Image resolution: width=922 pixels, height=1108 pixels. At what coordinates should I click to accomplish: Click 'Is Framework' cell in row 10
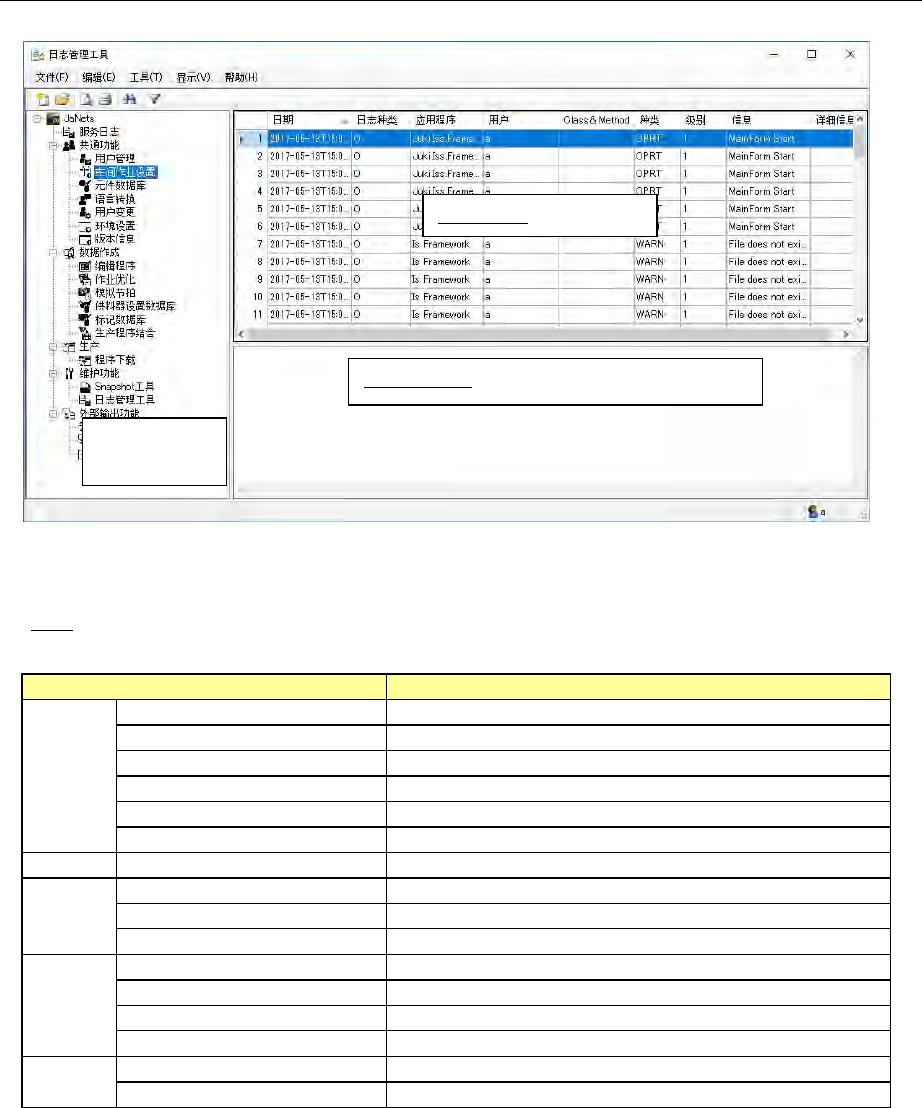[x=446, y=297]
